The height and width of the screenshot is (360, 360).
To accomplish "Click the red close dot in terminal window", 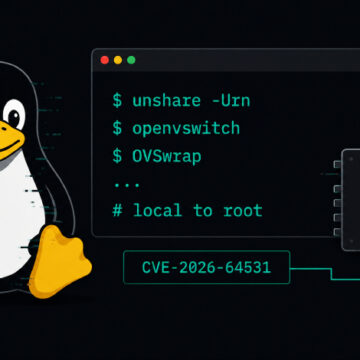I will pos(105,60).
